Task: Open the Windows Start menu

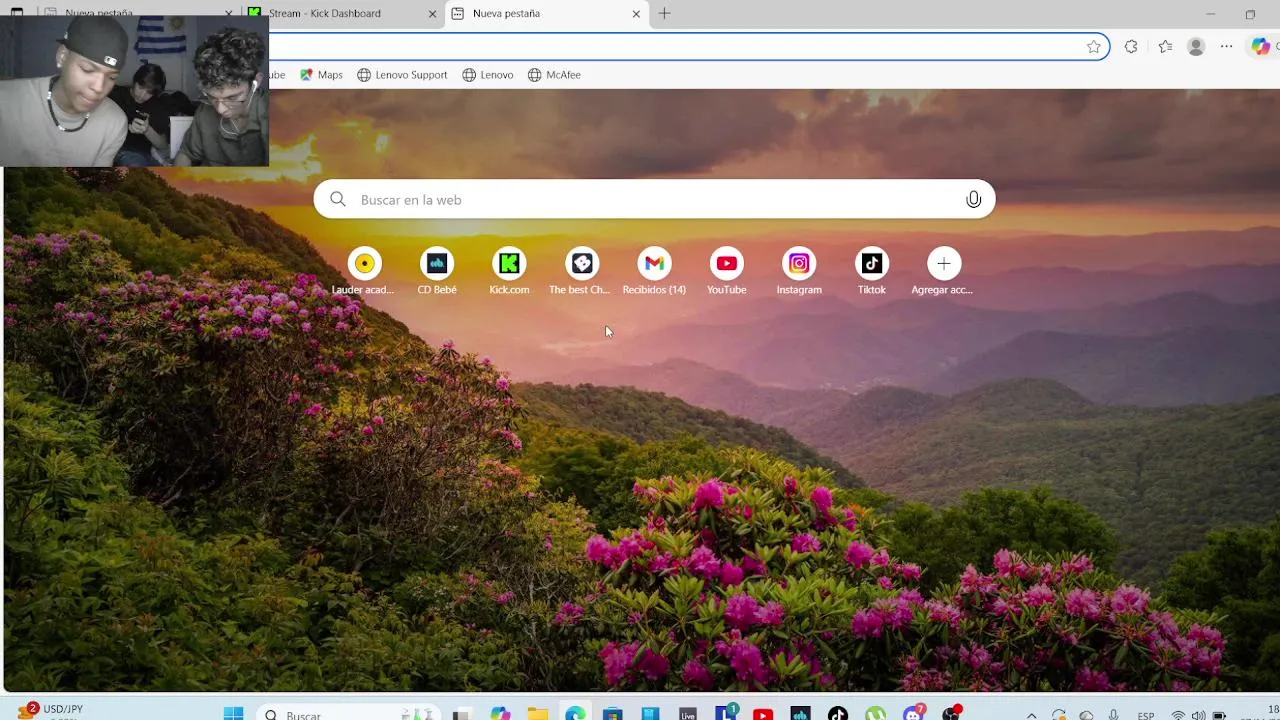Action: [233, 713]
